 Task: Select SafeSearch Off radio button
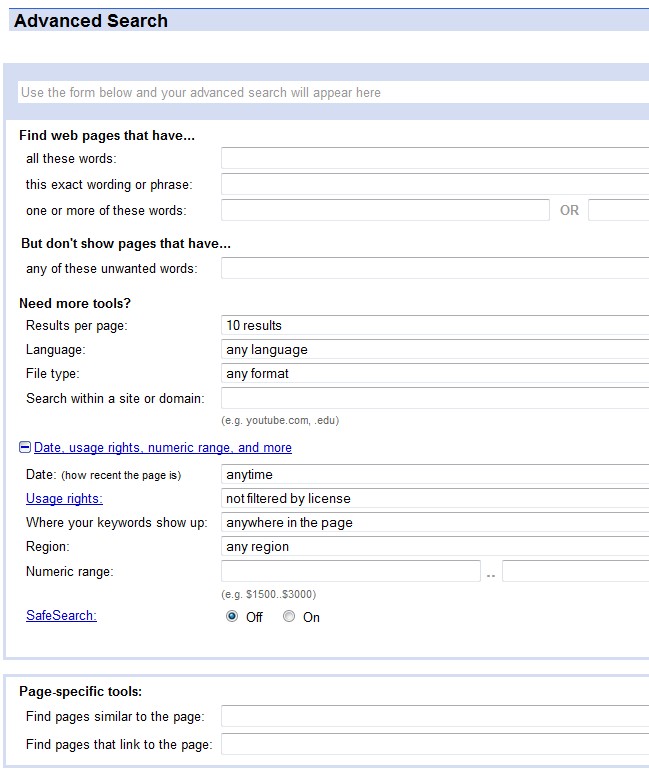click(231, 616)
